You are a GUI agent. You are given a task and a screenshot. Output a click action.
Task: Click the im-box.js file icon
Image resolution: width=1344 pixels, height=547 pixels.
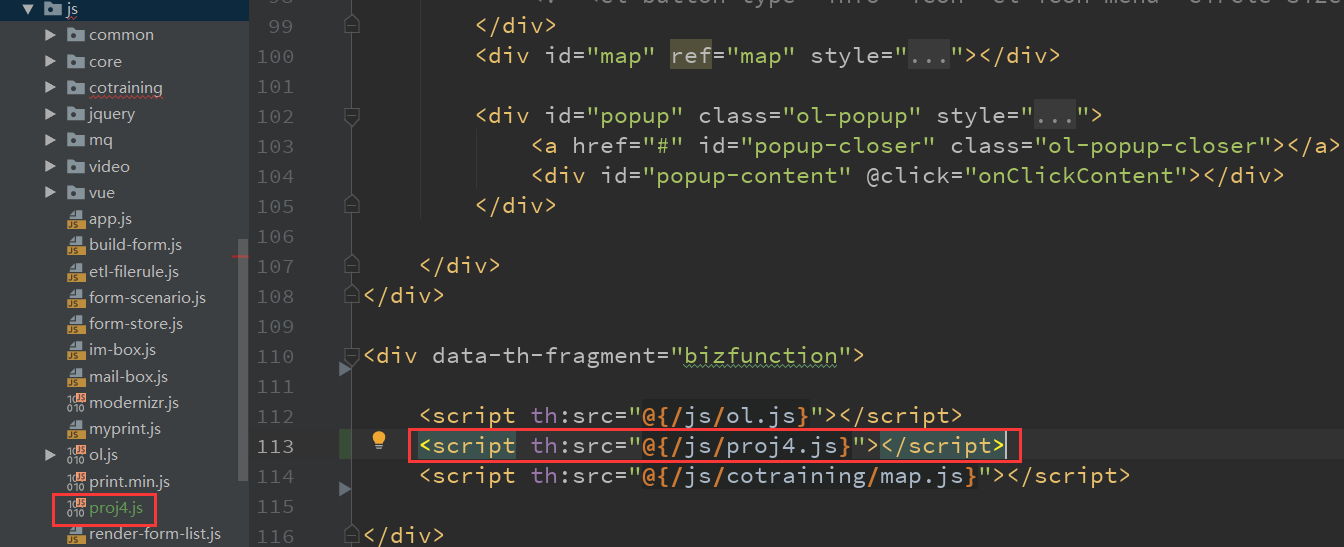(x=76, y=350)
